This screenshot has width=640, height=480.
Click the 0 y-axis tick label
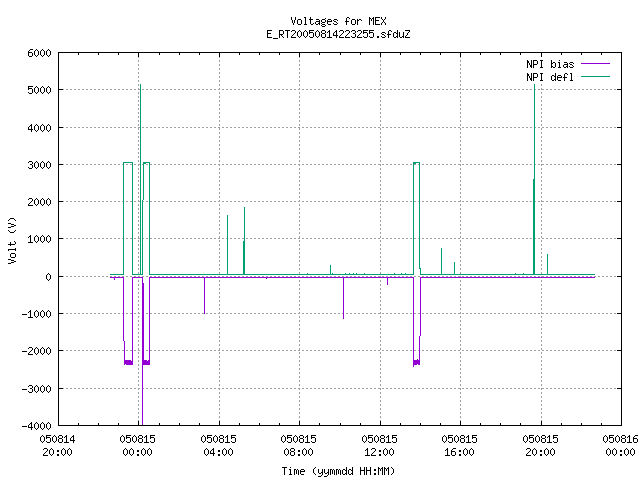(x=49, y=277)
